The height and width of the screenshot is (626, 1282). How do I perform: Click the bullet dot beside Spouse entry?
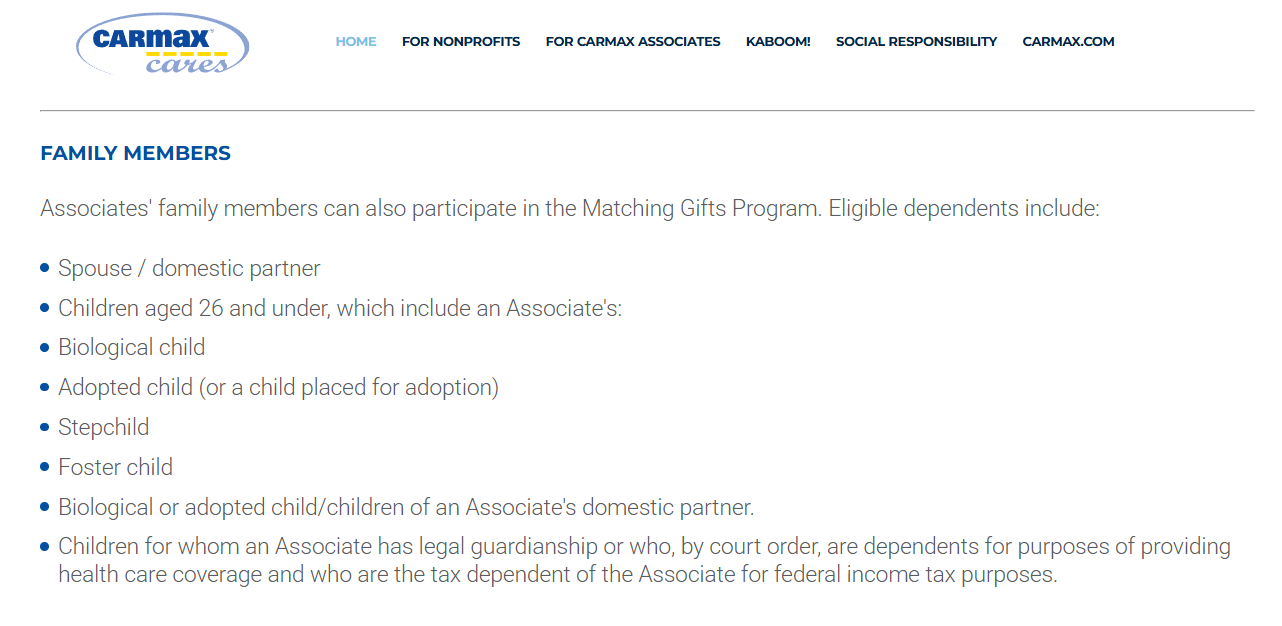pyautogui.click(x=45, y=268)
